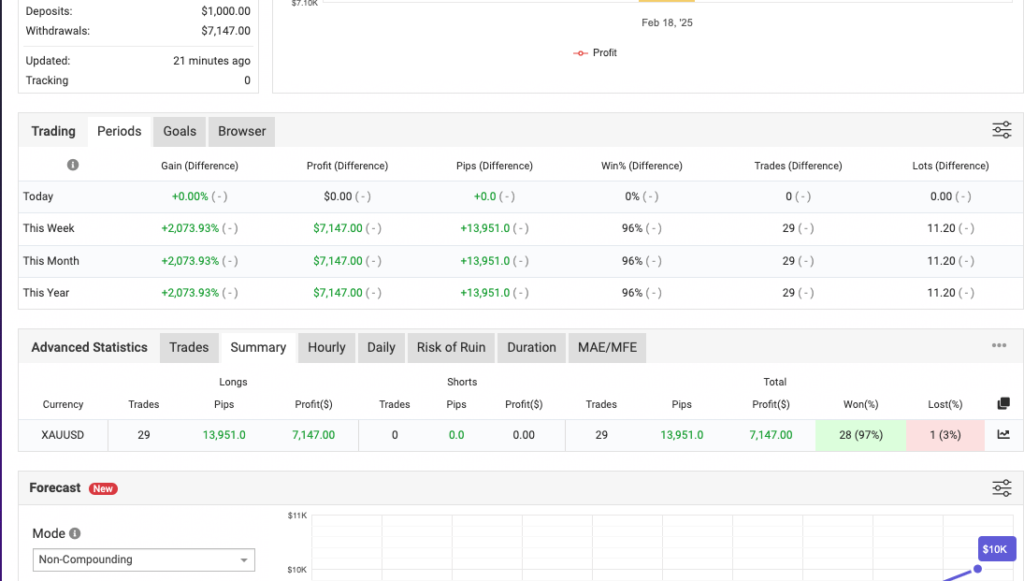
Task: Open Advanced Statistics three-dots menu
Action: (999, 345)
